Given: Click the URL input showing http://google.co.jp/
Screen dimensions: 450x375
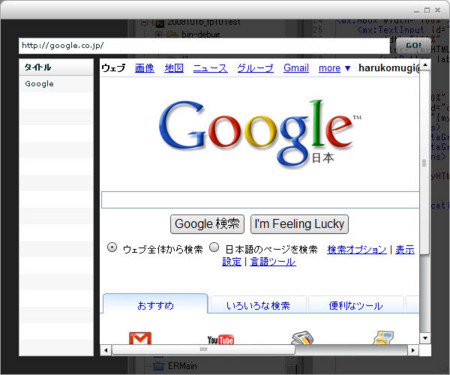Looking at the screenshot, I should pyautogui.click(x=204, y=46).
